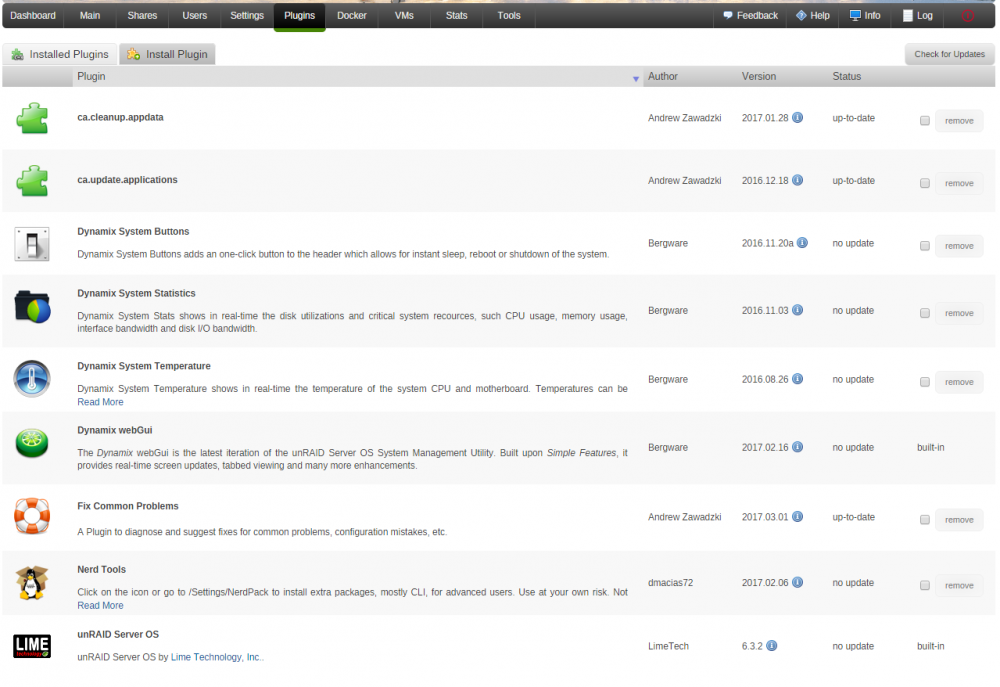The height and width of the screenshot is (687, 1000).
Task: Show version info icon next to 6.3.2
Action: tap(772, 646)
